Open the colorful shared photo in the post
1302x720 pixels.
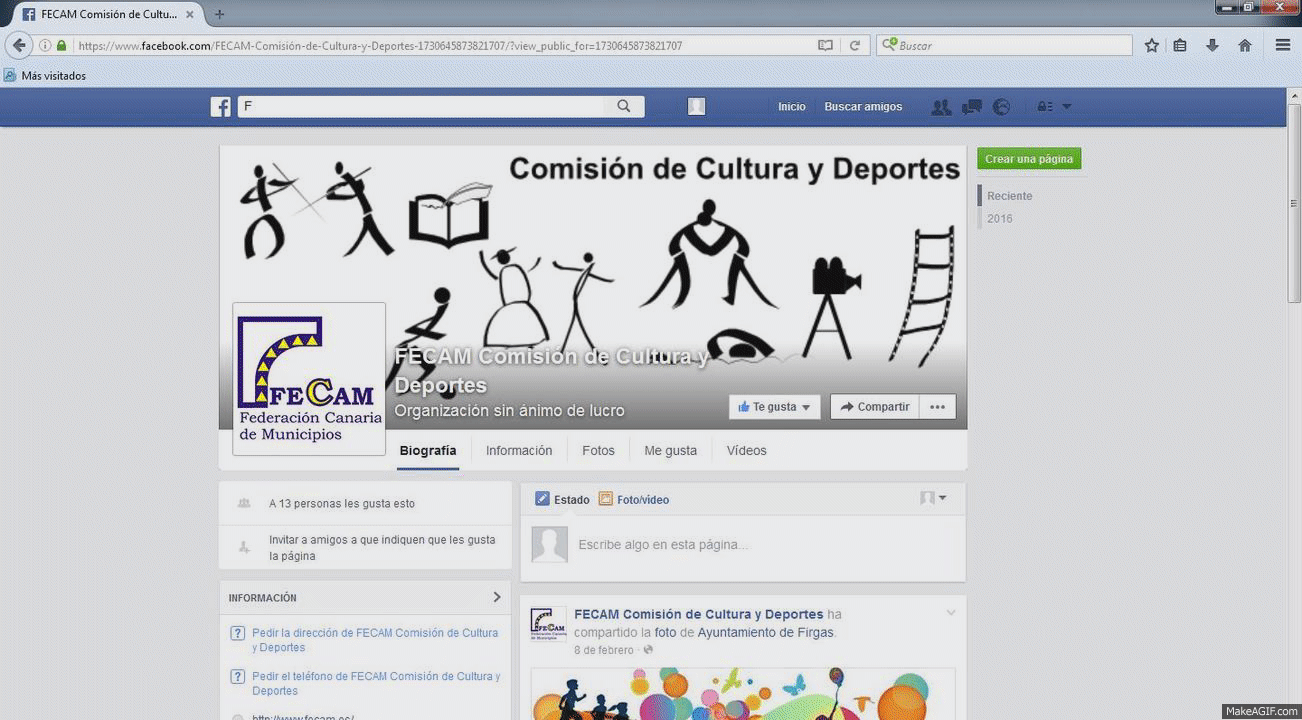pyautogui.click(x=743, y=694)
